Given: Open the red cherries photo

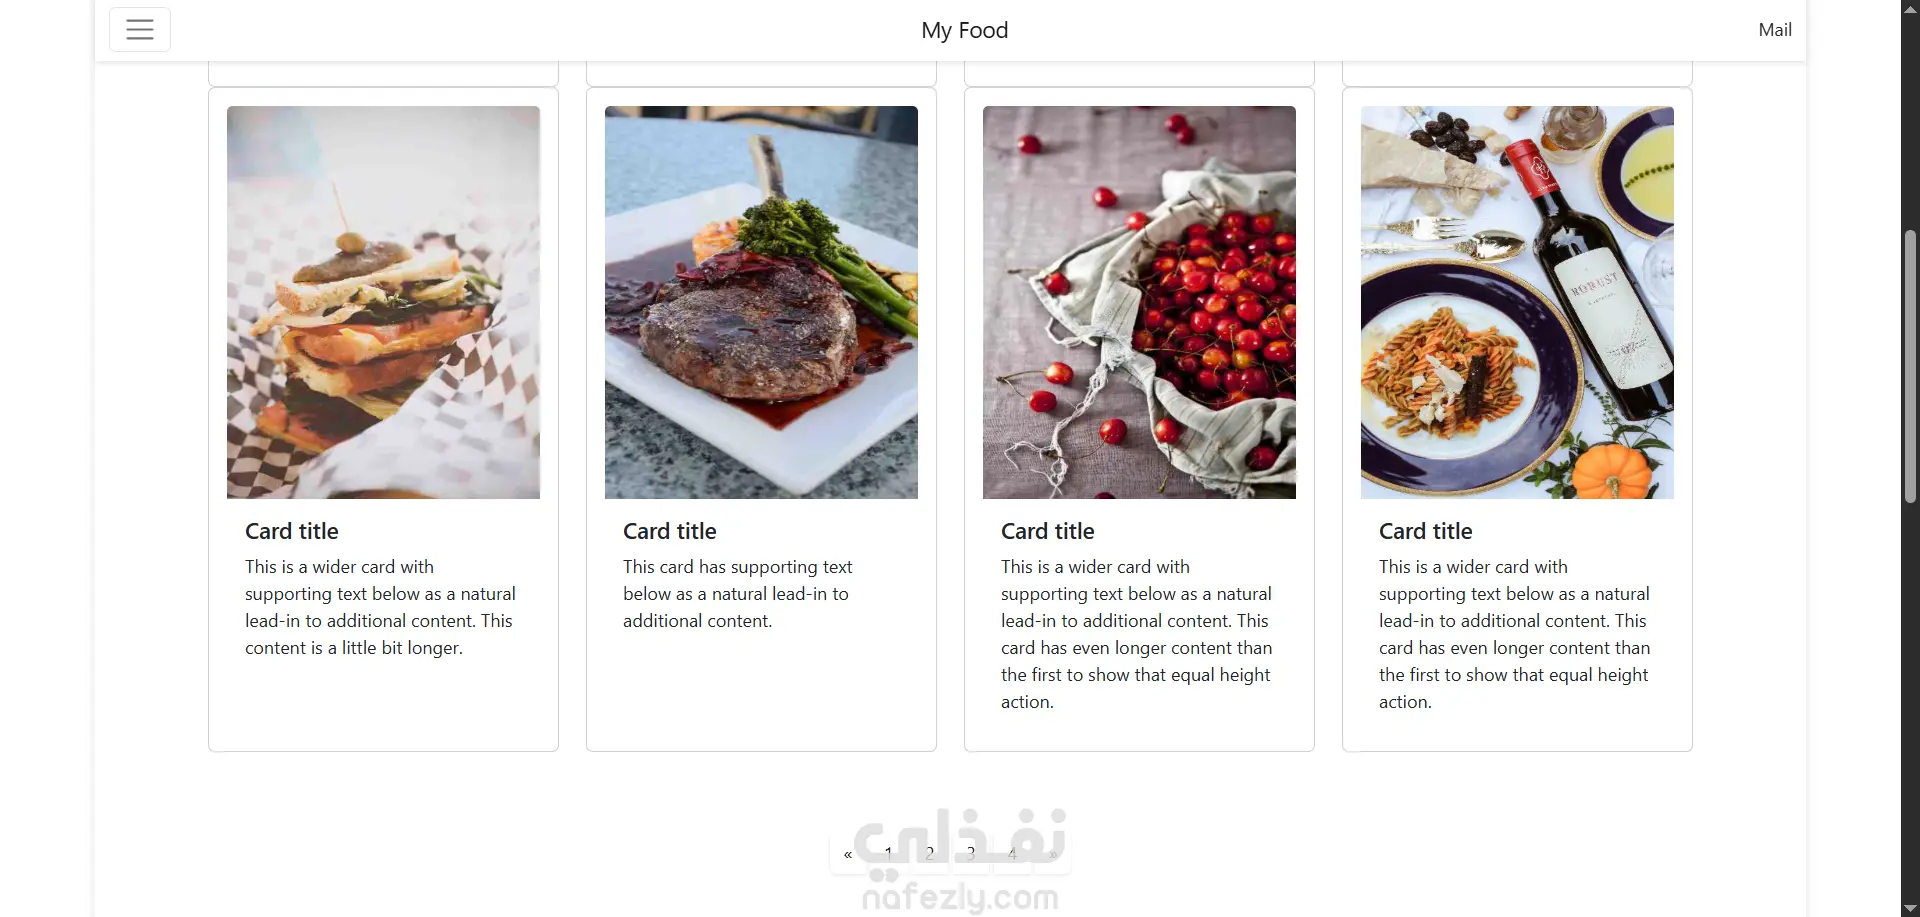Looking at the screenshot, I should 1139,302.
